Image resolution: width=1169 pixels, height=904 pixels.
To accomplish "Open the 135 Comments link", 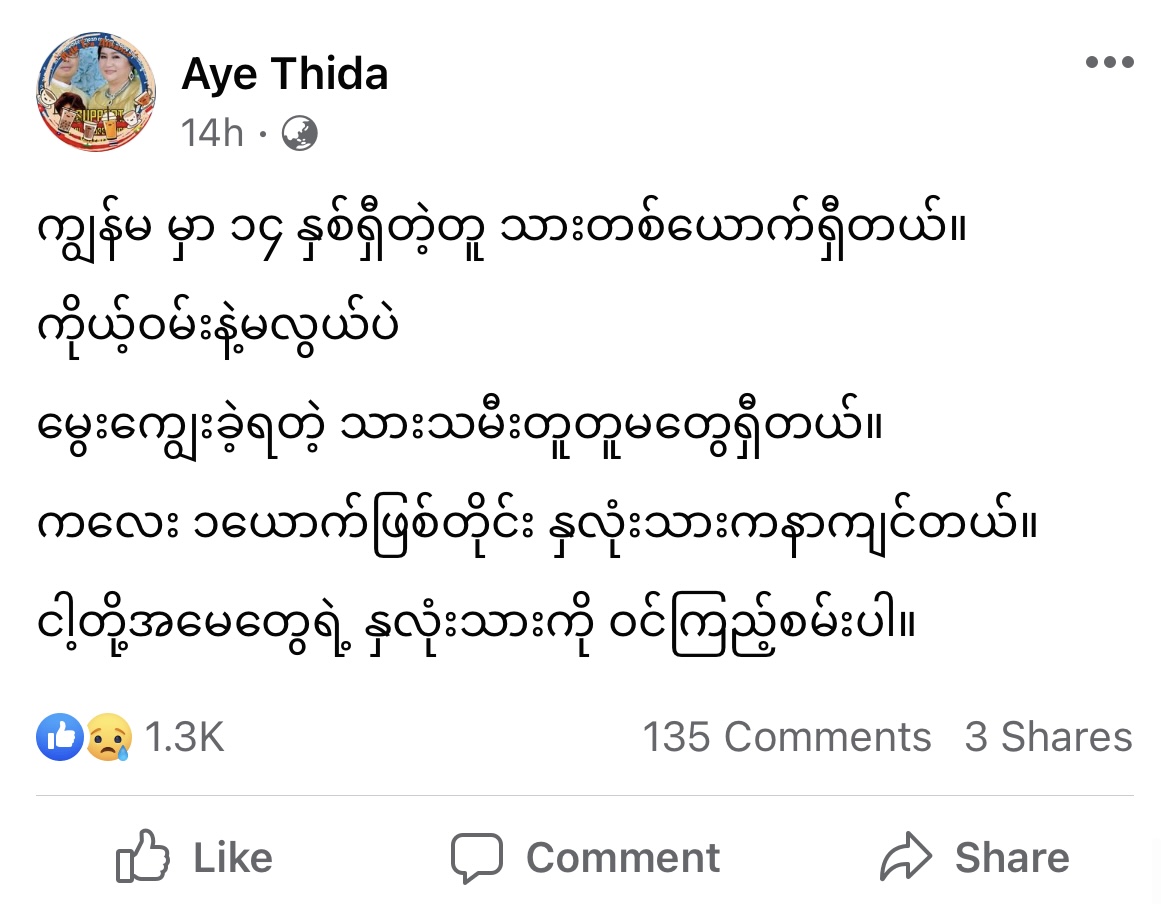I will coord(786,738).
